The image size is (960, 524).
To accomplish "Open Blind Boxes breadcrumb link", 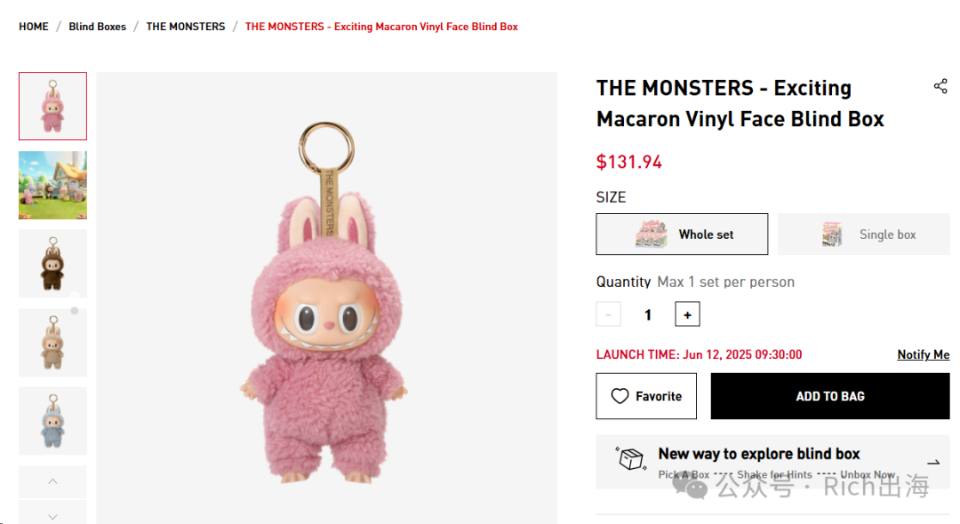I will click(97, 26).
